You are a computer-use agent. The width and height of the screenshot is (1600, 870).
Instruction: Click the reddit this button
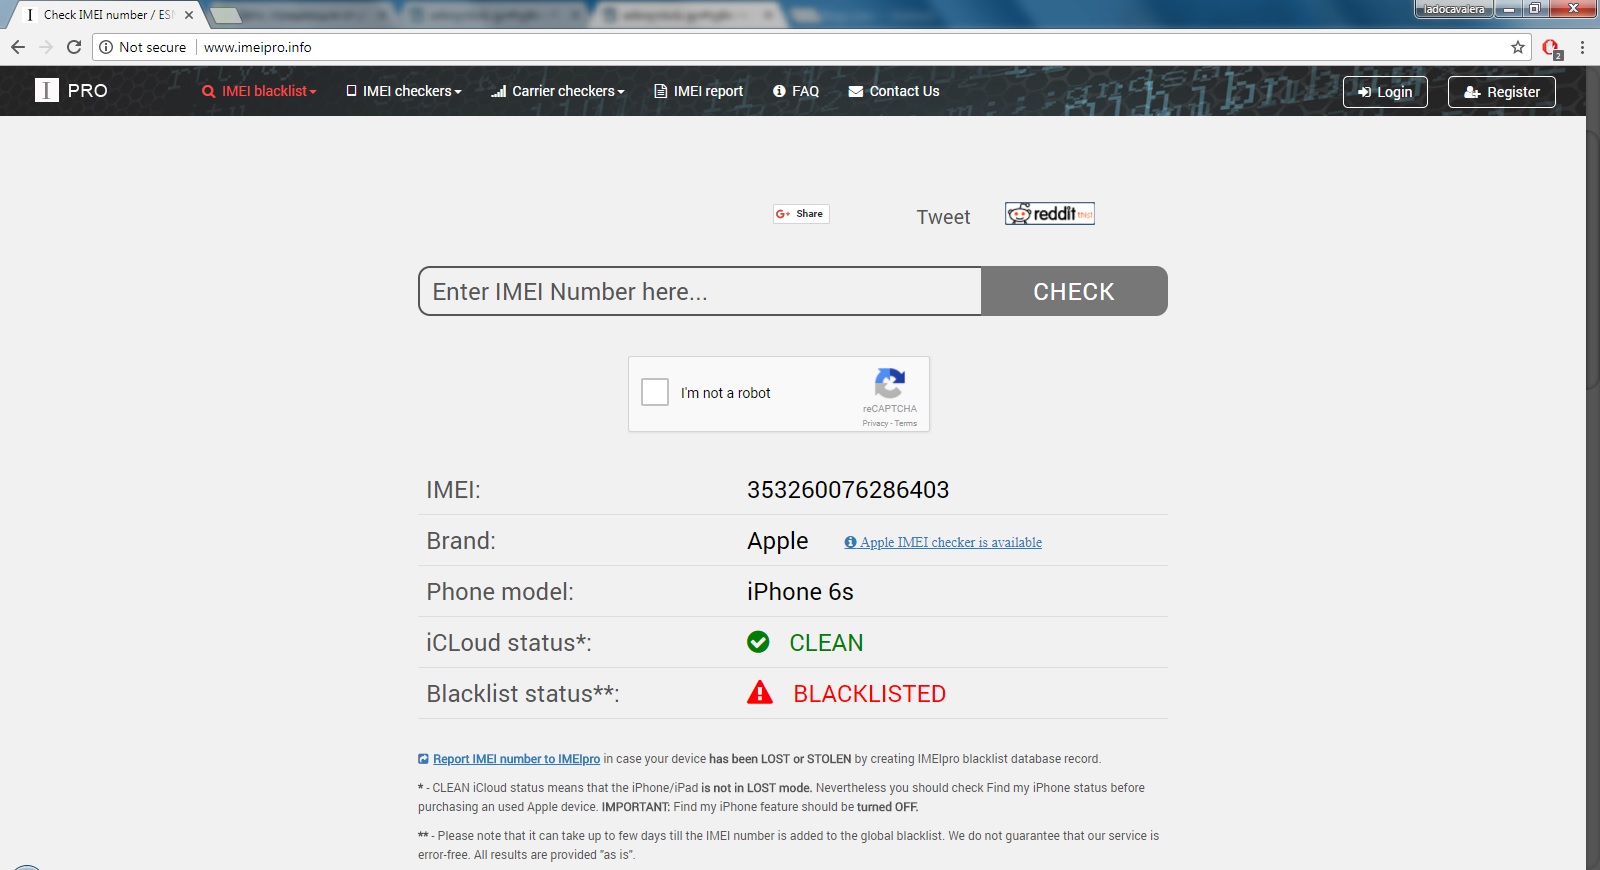pos(1050,213)
